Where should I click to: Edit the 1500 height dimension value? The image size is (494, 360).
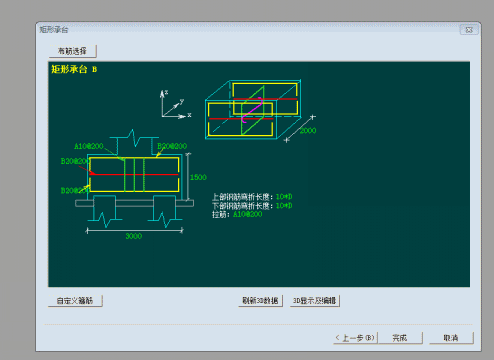click(198, 177)
